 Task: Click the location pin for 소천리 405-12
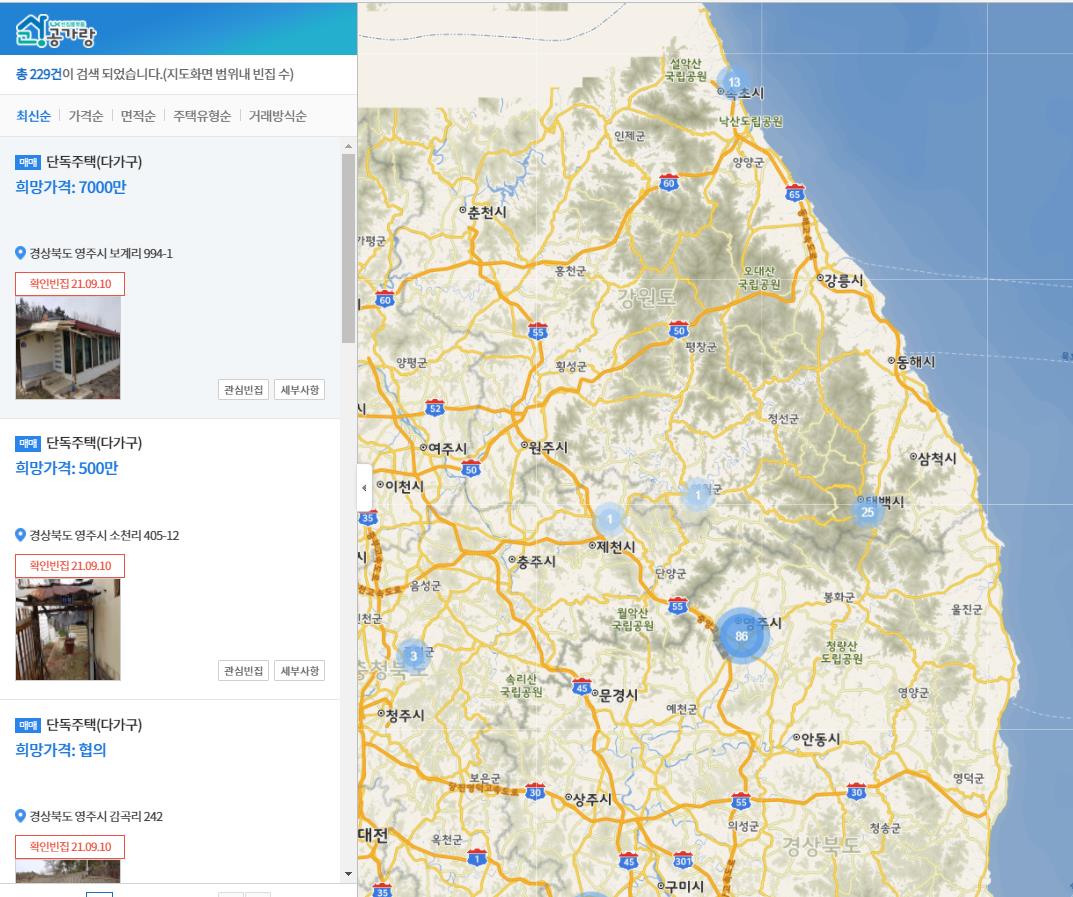click(x=21, y=535)
